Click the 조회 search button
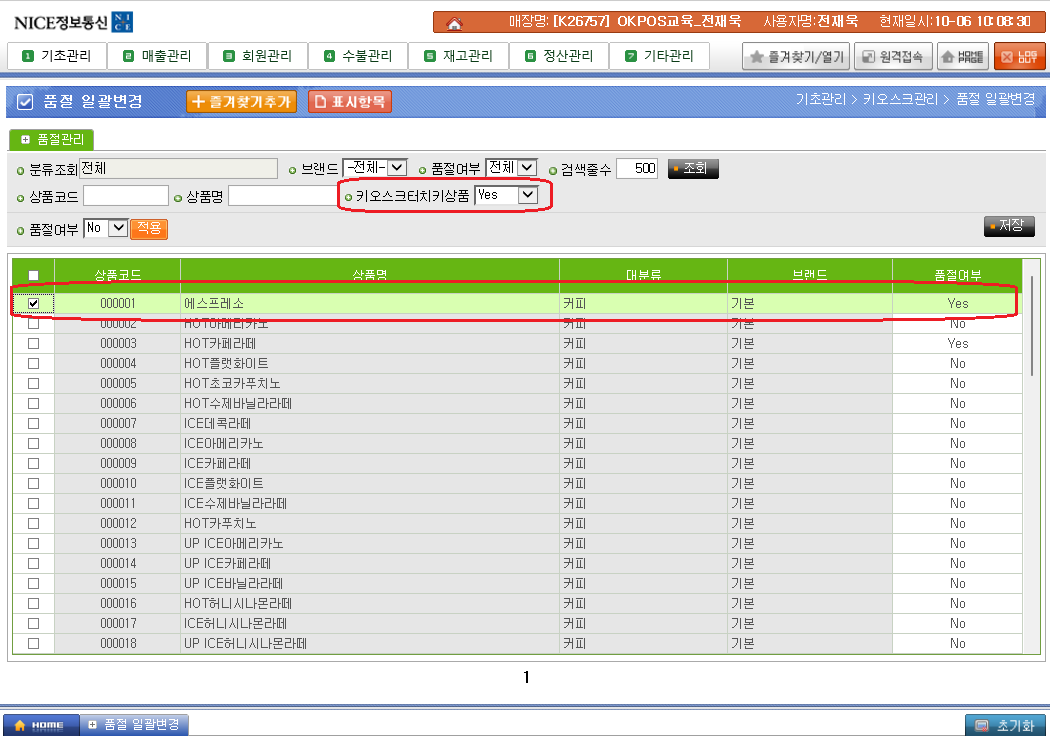1050x739 pixels. (x=693, y=168)
